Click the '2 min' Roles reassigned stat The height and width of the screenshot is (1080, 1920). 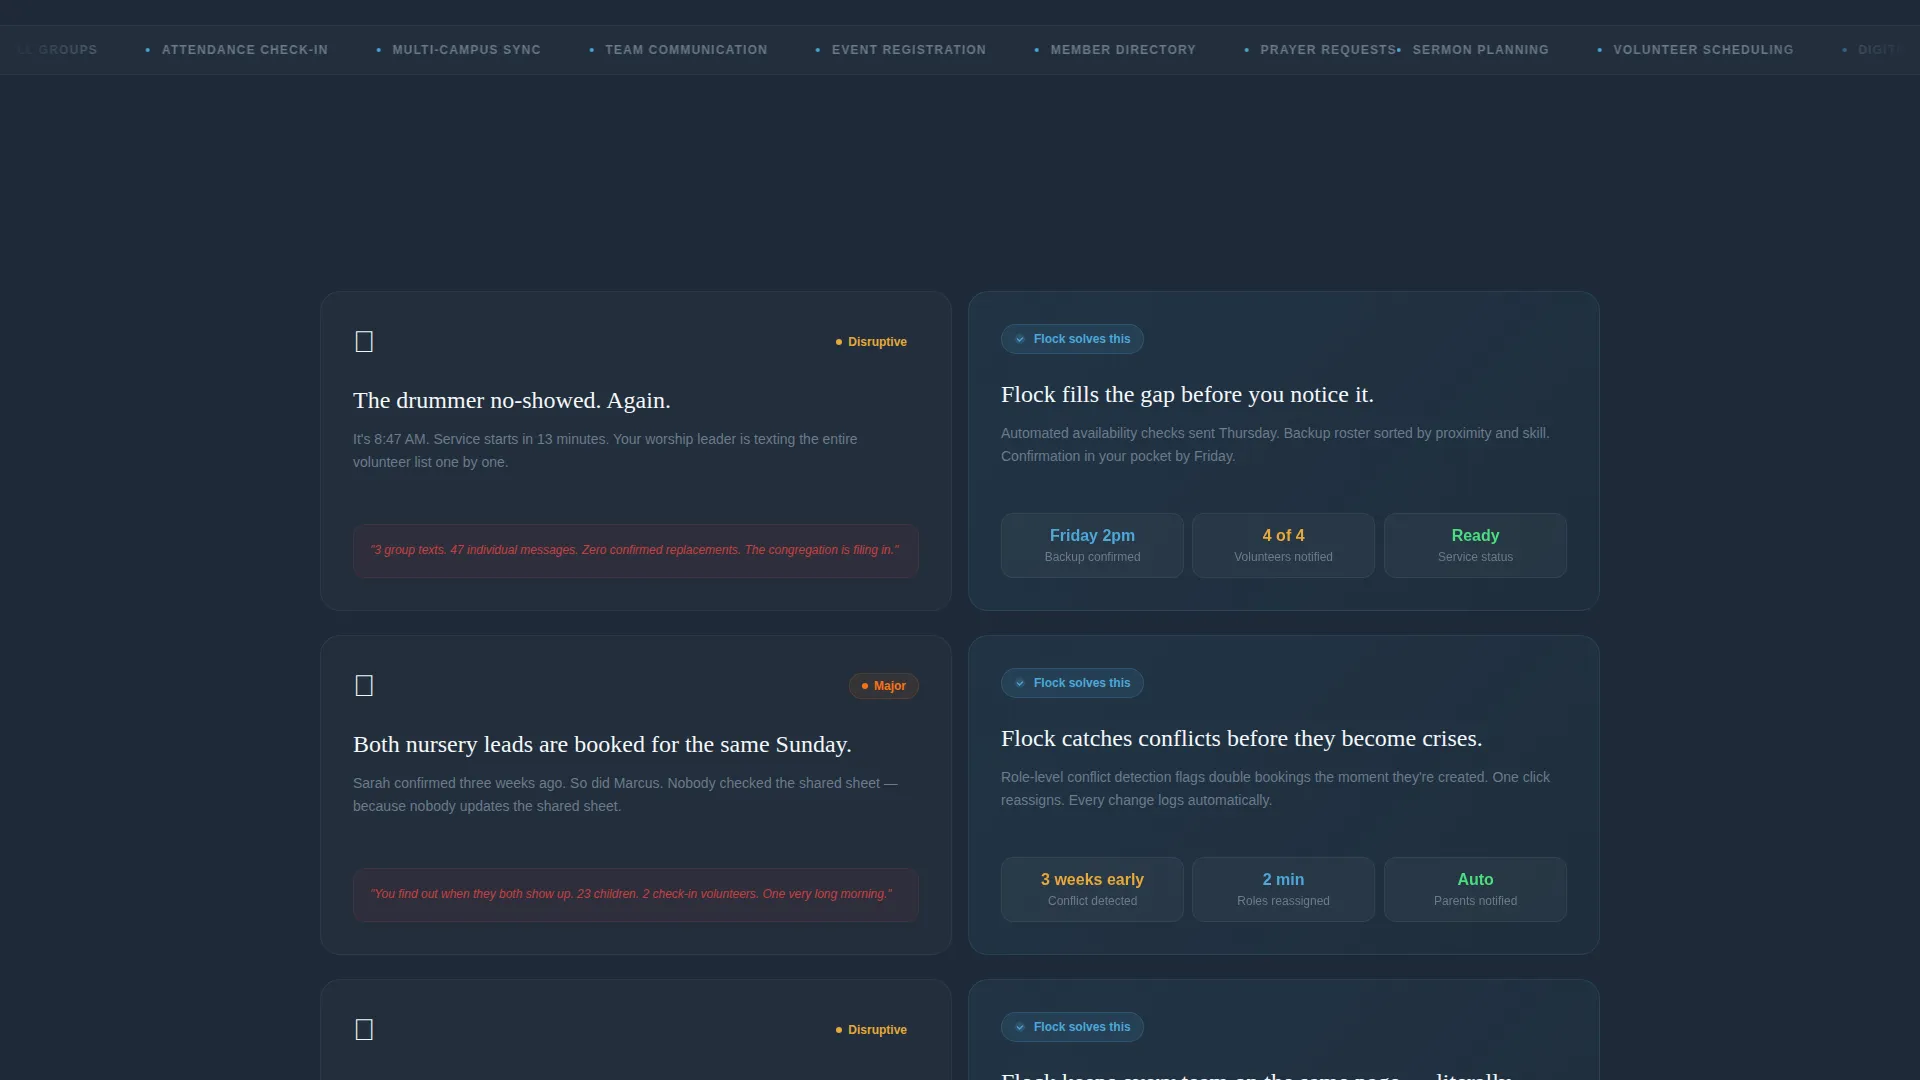1283,889
